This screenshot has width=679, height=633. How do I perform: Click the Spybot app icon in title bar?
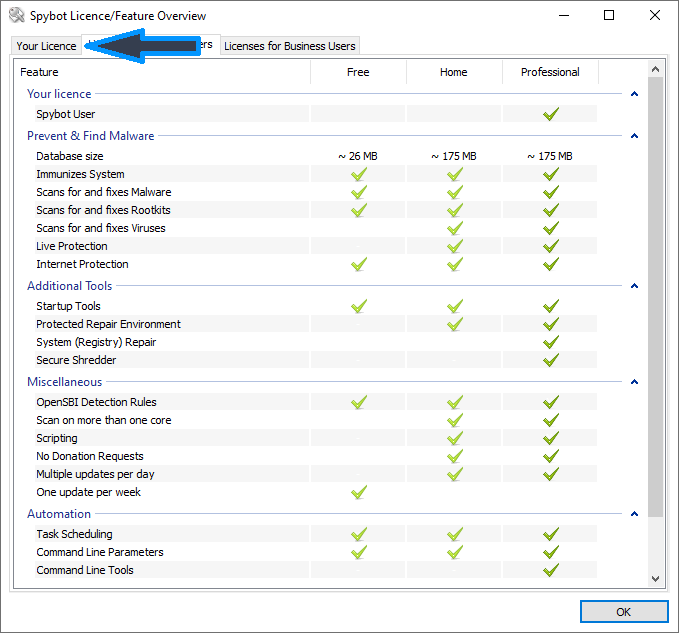17,16
